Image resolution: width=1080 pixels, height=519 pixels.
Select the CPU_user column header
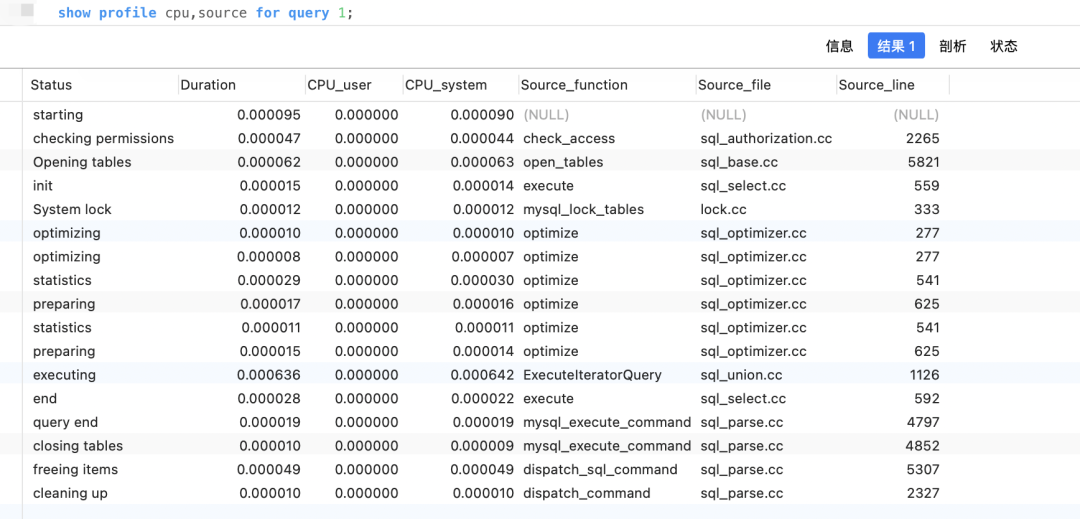pyautogui.click(x=339, y=85)
